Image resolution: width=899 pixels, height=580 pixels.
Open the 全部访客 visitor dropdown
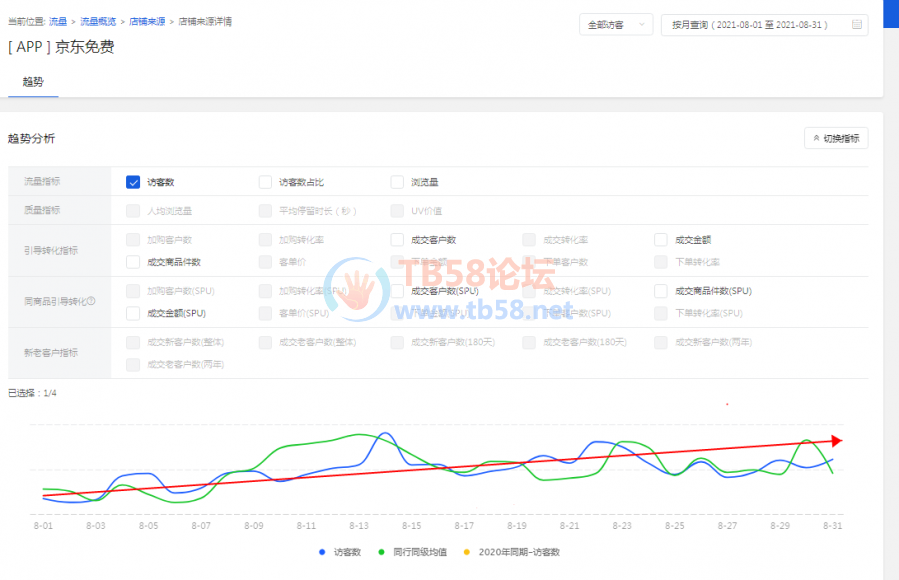(x=616, y=25)
